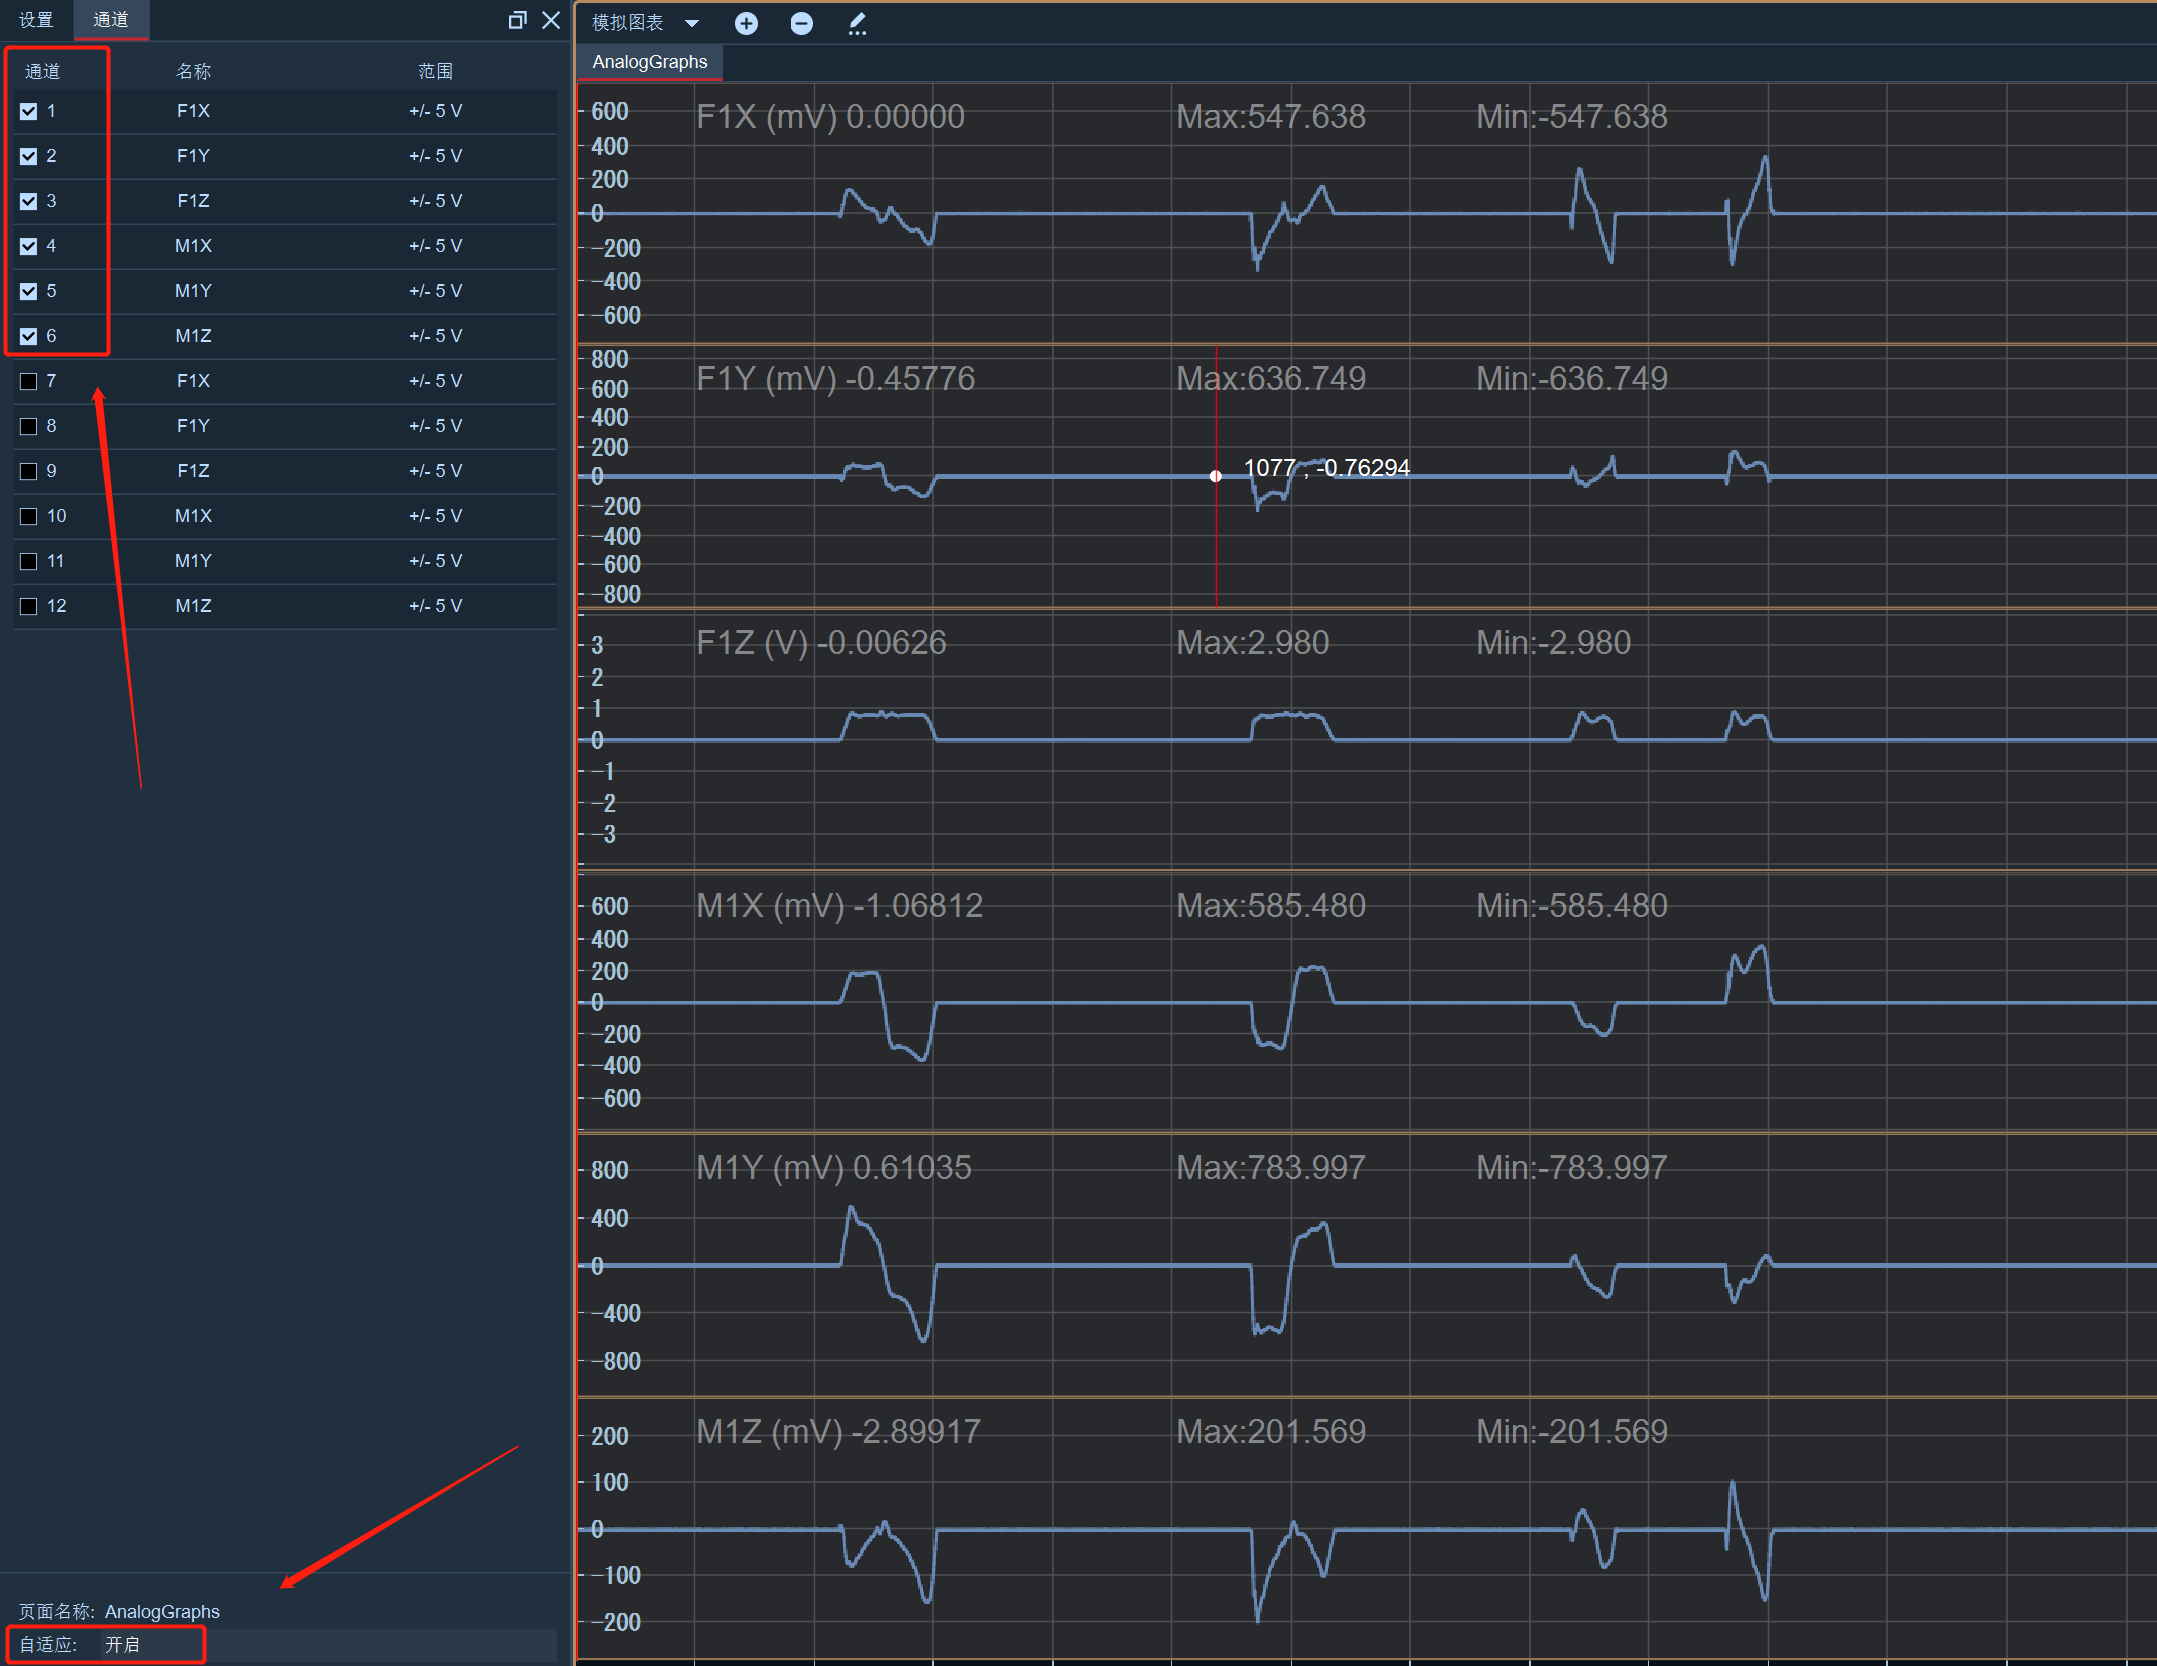Switch to the 设置 tab
2157x1666 pixels.
pyautogui.click(x=36, y=20)
